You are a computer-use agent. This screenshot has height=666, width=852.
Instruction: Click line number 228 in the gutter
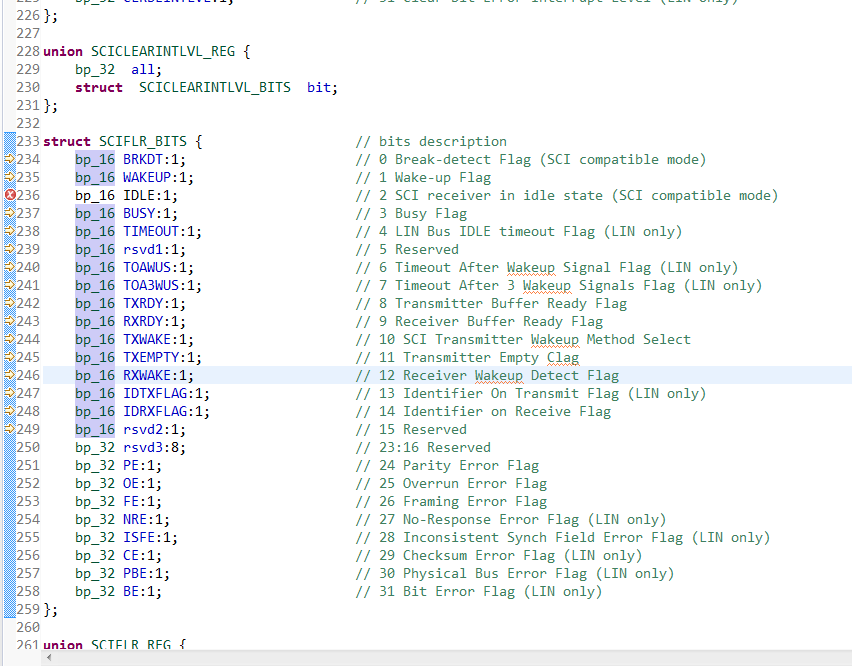[28, 51]
